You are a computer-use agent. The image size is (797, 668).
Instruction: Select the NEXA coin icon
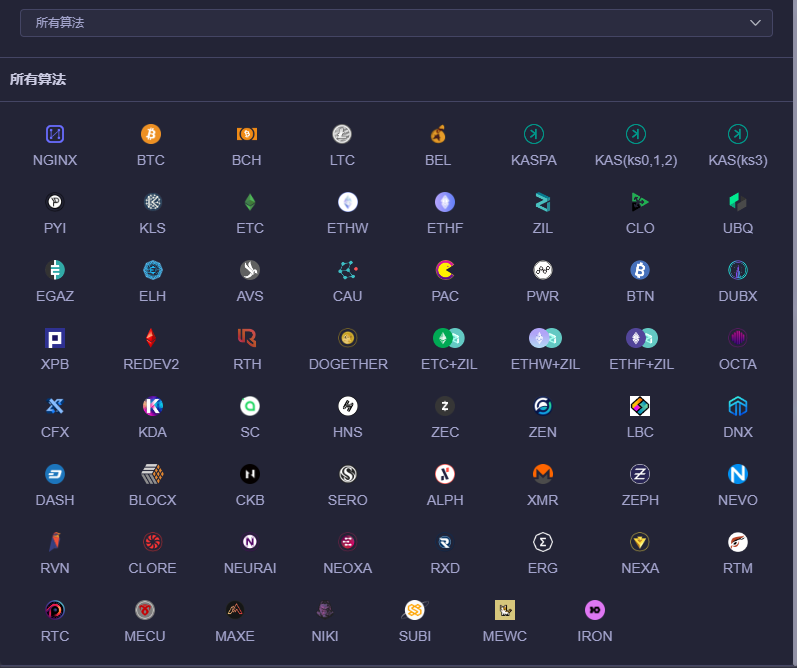click(640, 542)
